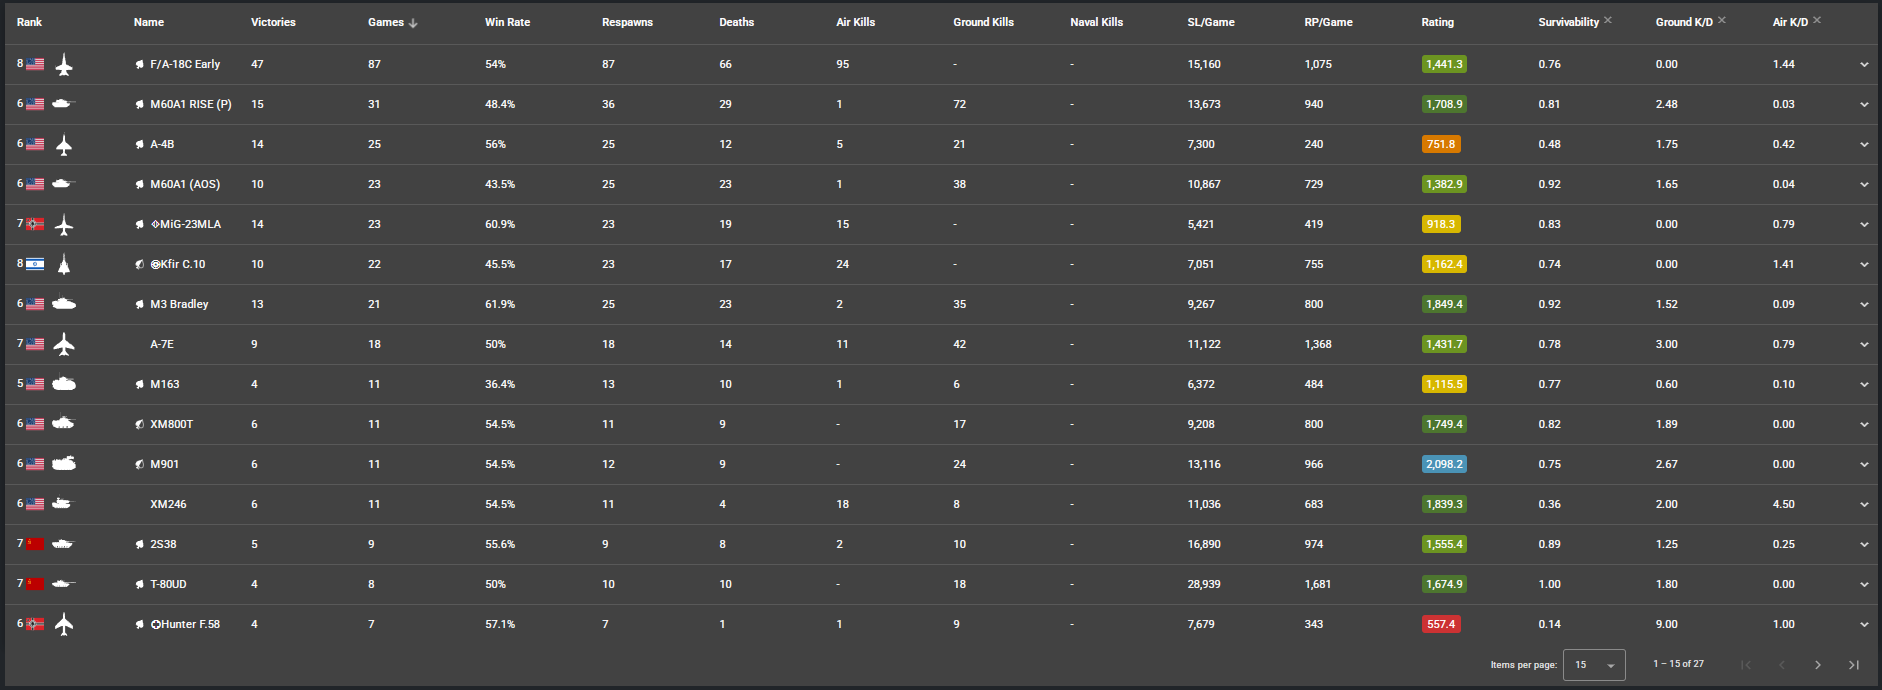This screenshot has width=1882, height=690.
Task: Sort table by Ground Kills column
Action: [x=983, y=22]
